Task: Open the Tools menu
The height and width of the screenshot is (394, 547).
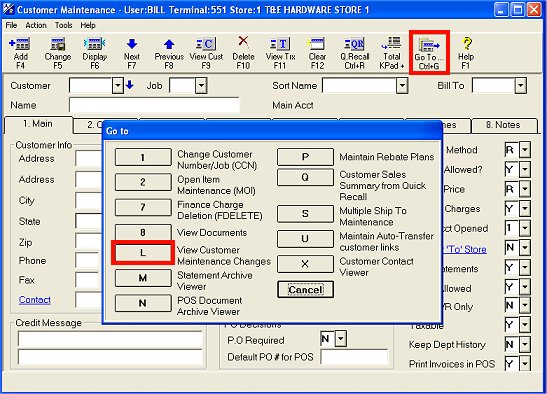Action: point(63,25)
